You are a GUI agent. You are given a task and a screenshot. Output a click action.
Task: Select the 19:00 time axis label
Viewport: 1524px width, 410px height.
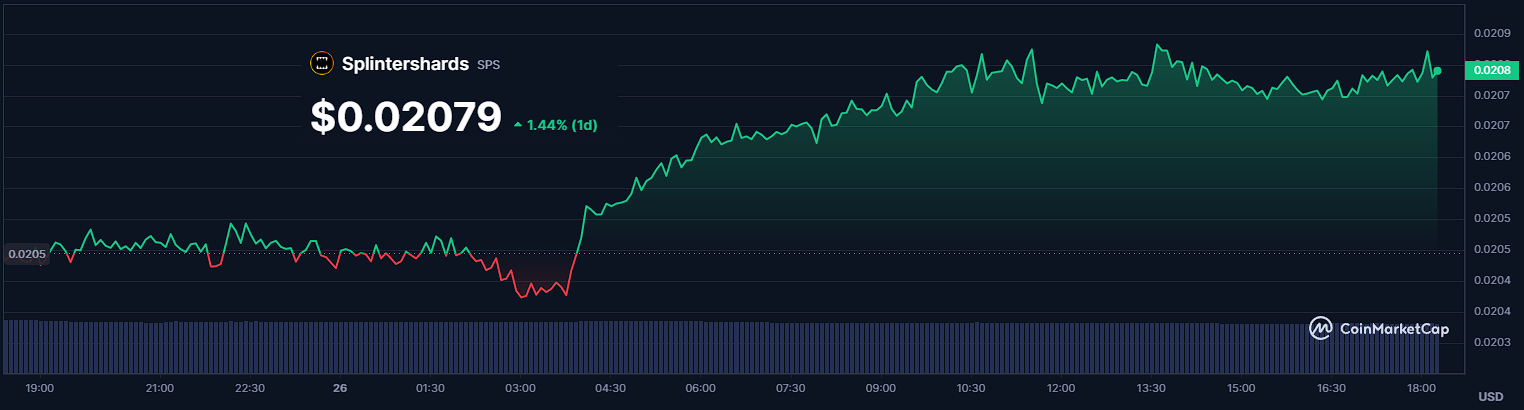(x=39, y=388)
